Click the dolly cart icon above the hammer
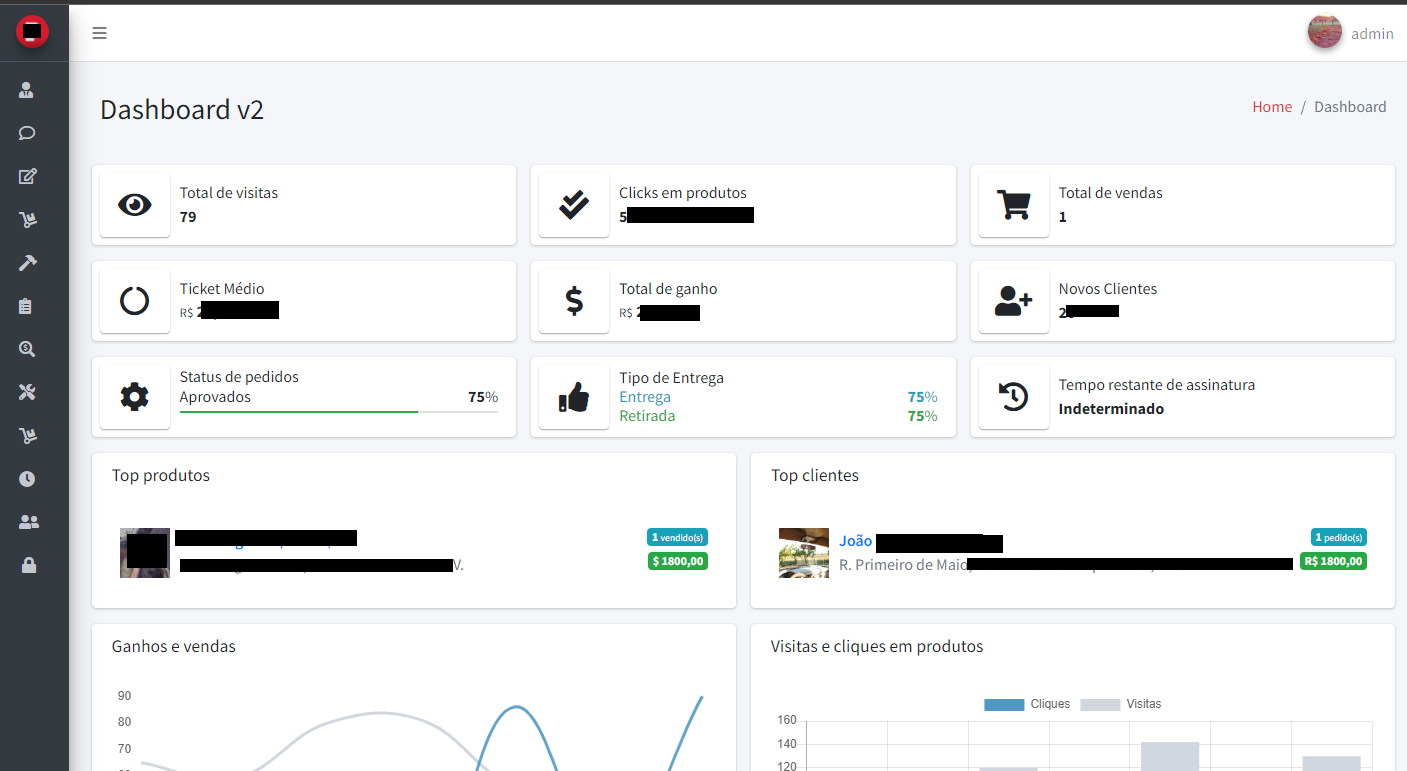Image resolution: width=1407 pixels, height=771 pixels. coord(27,220)
